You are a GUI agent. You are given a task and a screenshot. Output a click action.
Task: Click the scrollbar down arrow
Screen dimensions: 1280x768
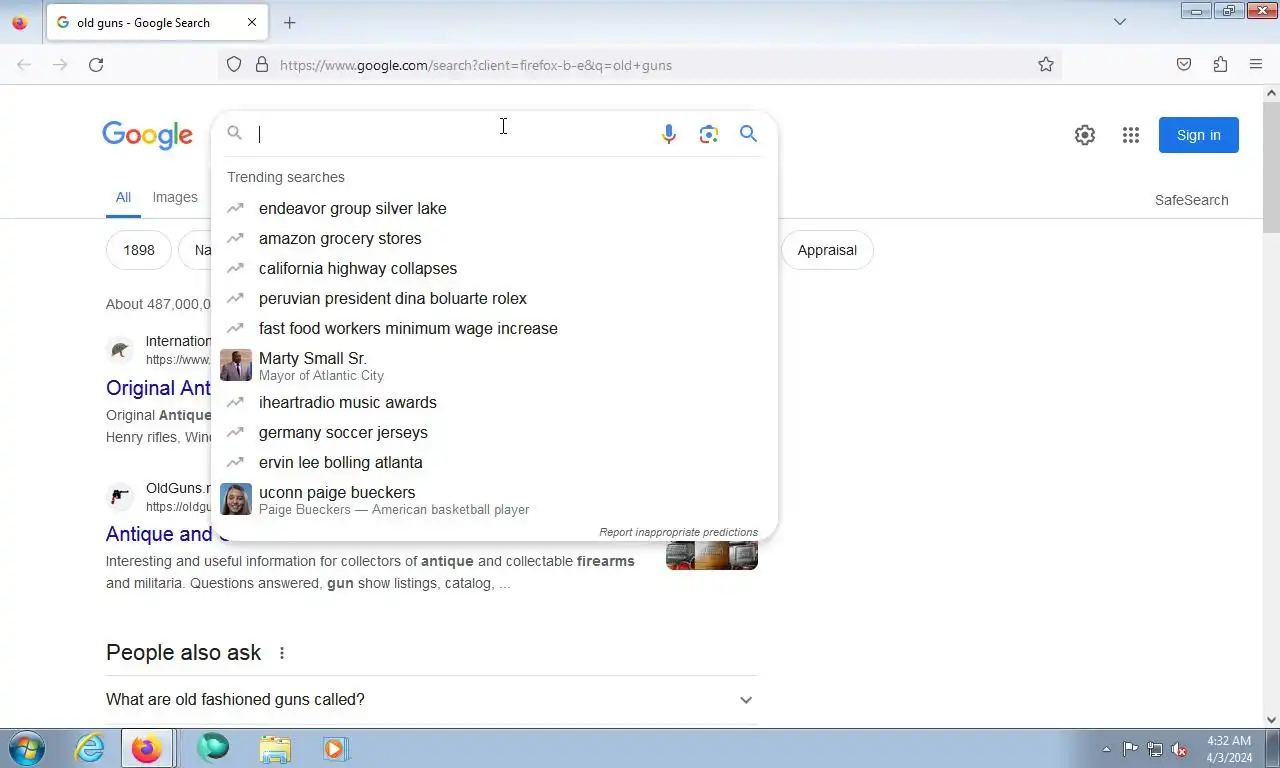tap(1271, 719)
